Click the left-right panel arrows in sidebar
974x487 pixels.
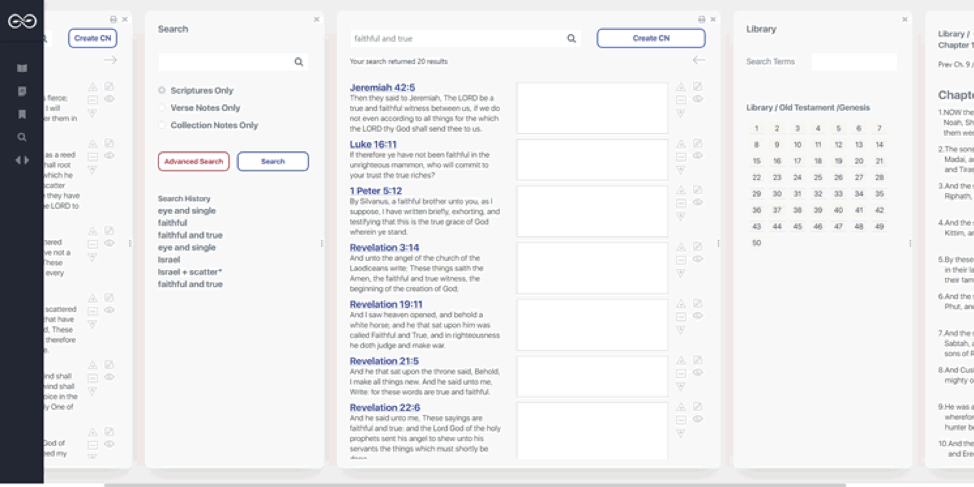[x=22, y=160]
